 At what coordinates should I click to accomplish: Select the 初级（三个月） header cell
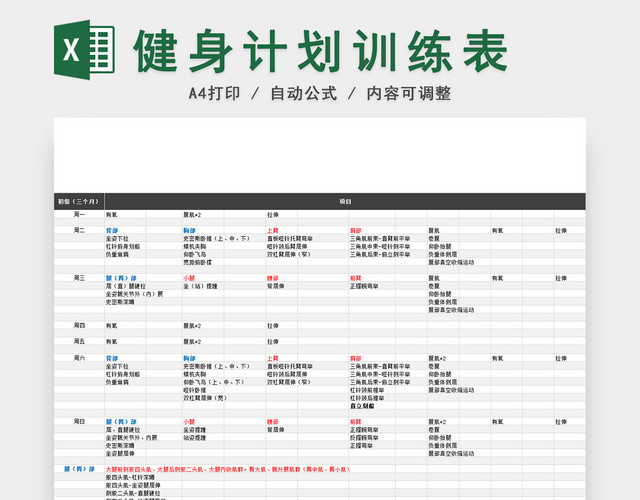pyautogui.click(x=79, y=202)
